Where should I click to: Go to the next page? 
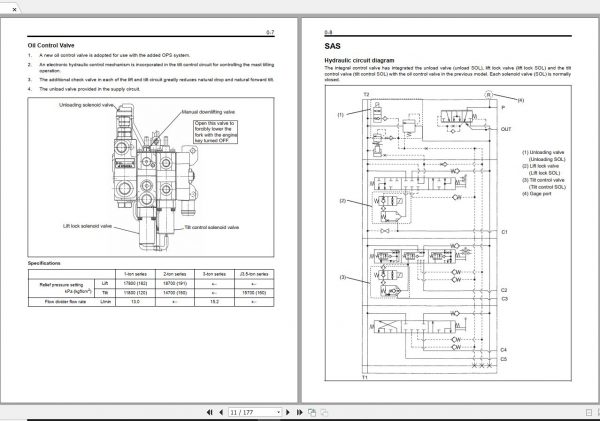point(288,412)
